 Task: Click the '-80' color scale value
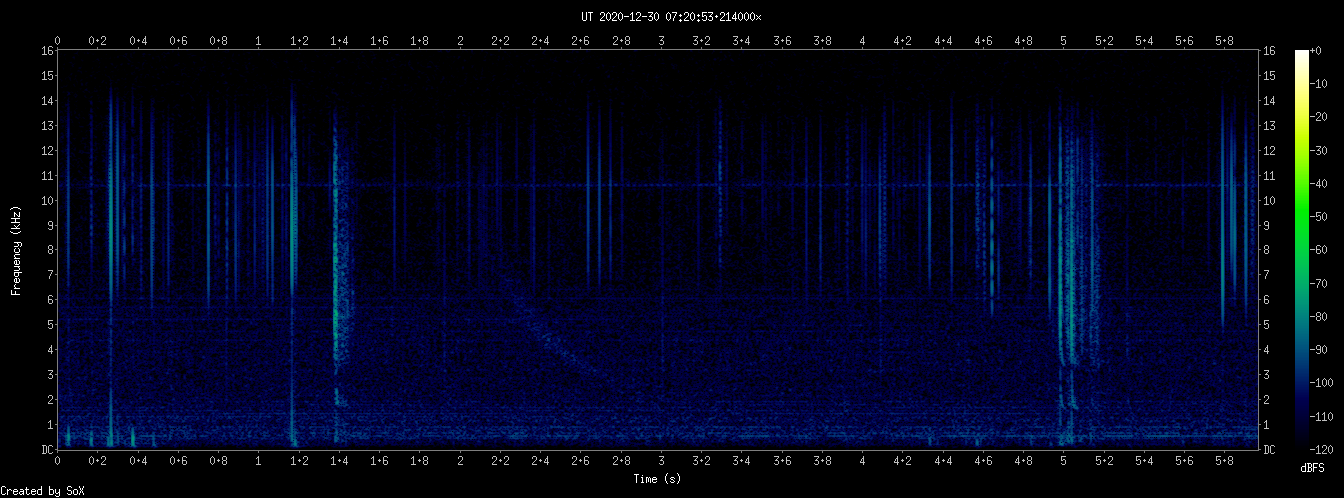click(x=1318, y=317)
